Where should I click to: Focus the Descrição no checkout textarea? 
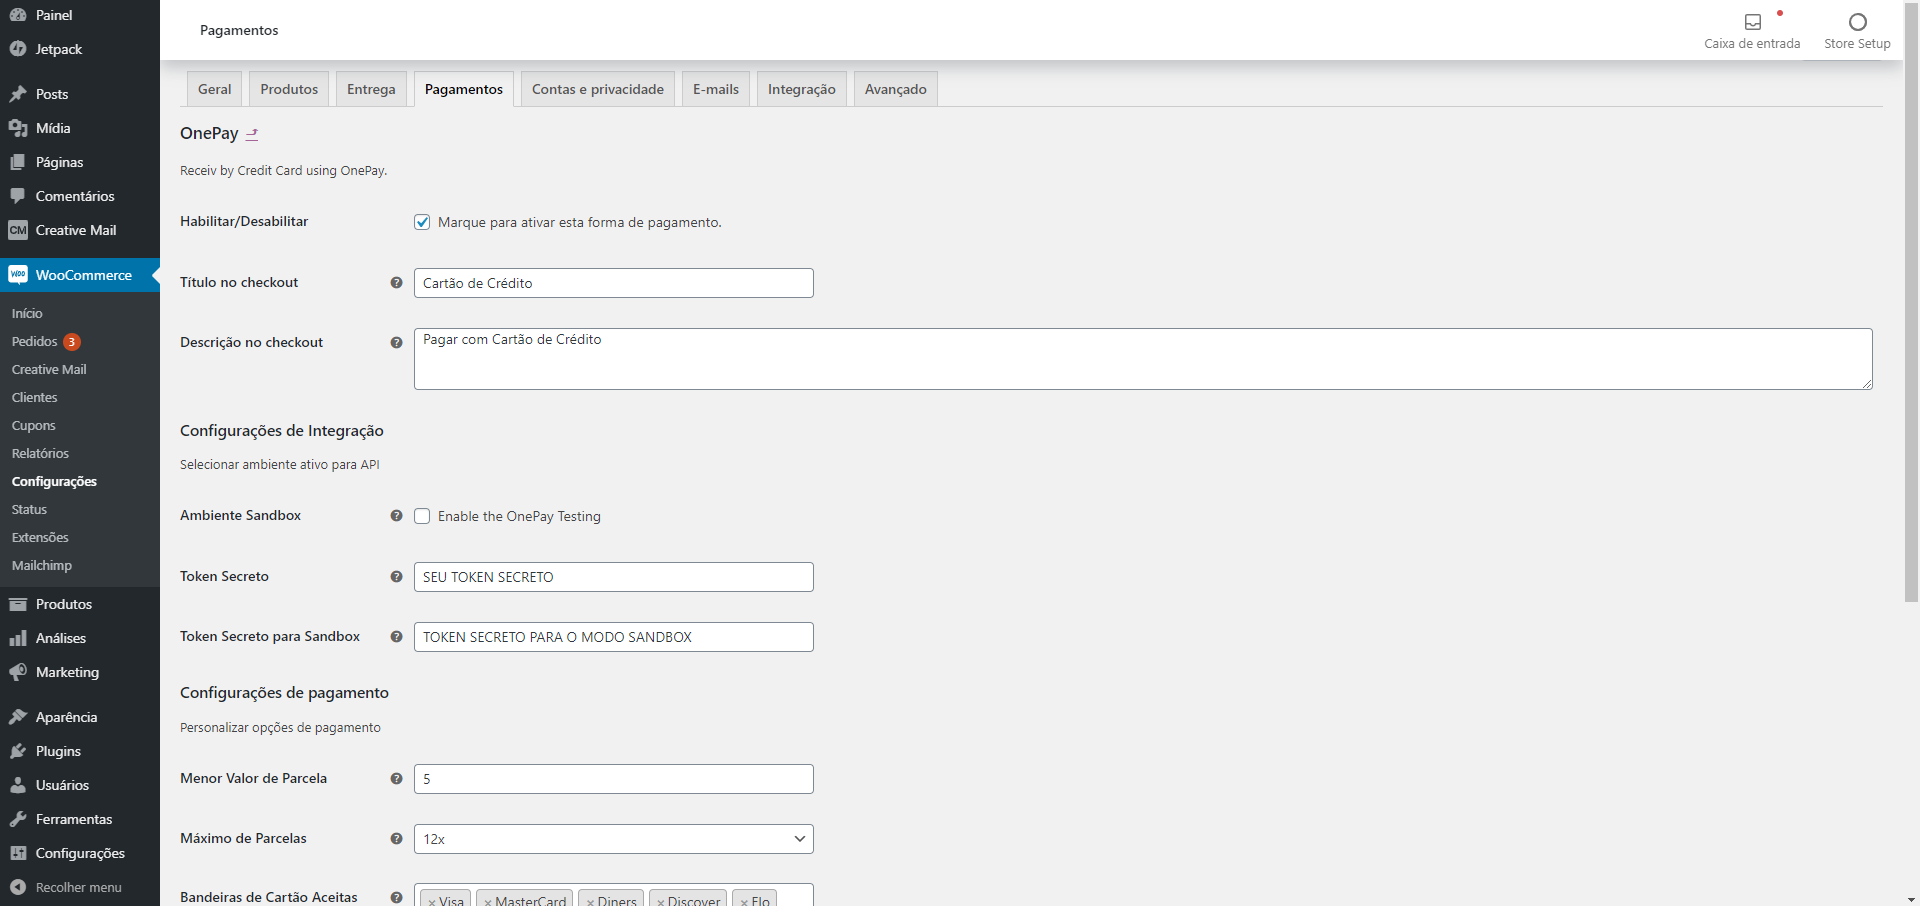[x=1143, y=359]
